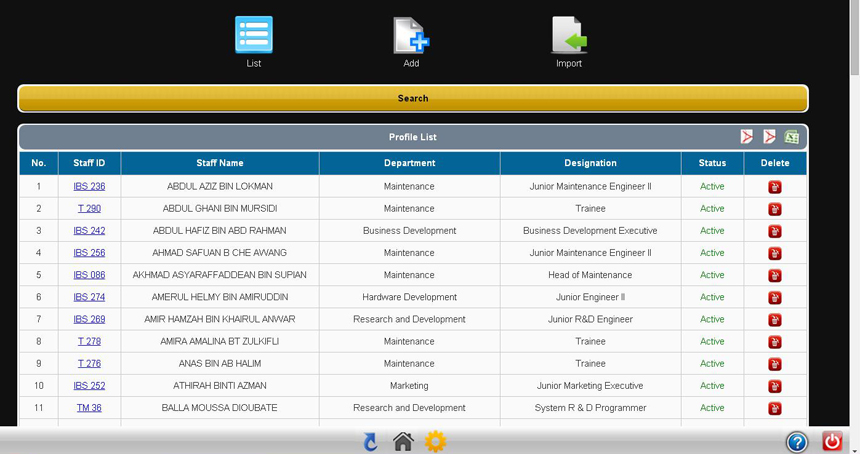Open staff ID link T 290
This screenshot has height=454, width=860.
click(89, 208)
